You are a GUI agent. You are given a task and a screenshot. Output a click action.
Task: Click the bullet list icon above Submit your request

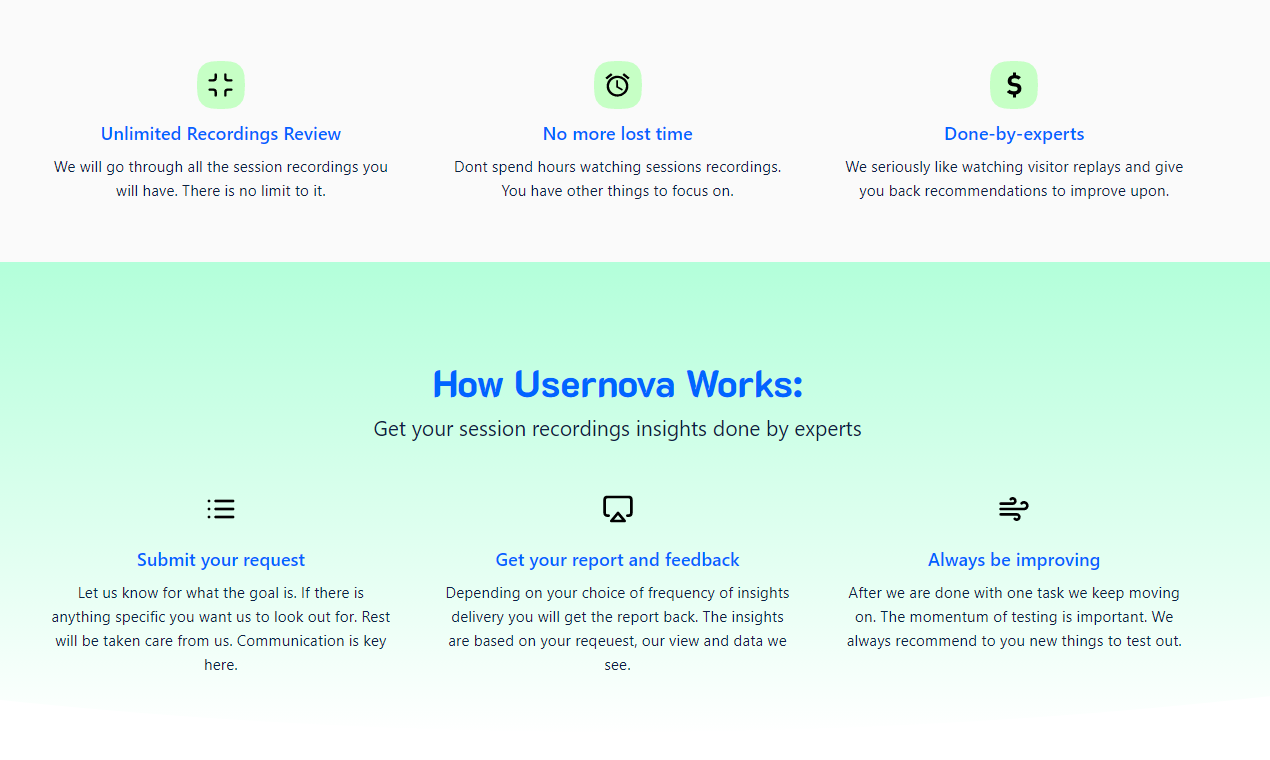tap(220, 508)
